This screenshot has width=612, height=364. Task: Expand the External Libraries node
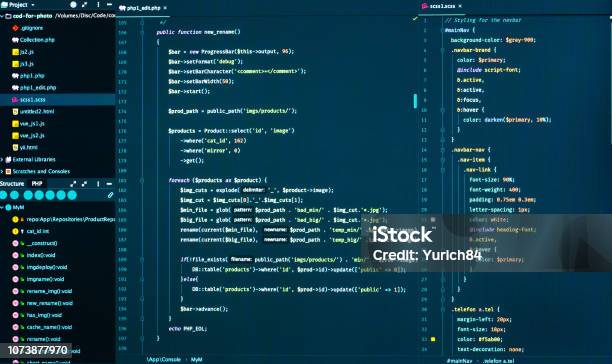pos(2,160)
